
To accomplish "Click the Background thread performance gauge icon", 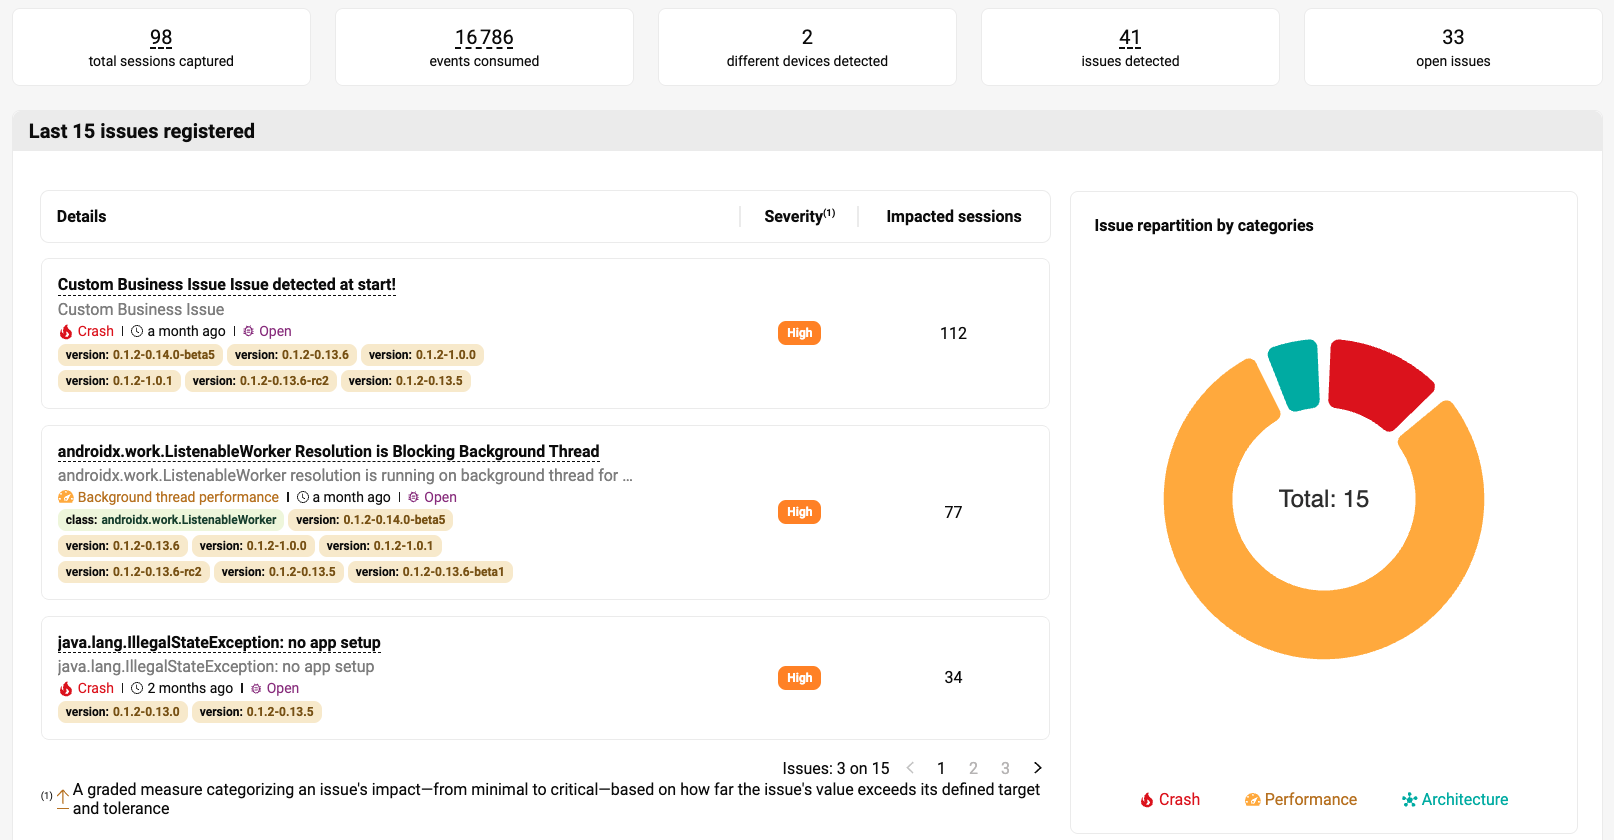I will coord(66,498).
